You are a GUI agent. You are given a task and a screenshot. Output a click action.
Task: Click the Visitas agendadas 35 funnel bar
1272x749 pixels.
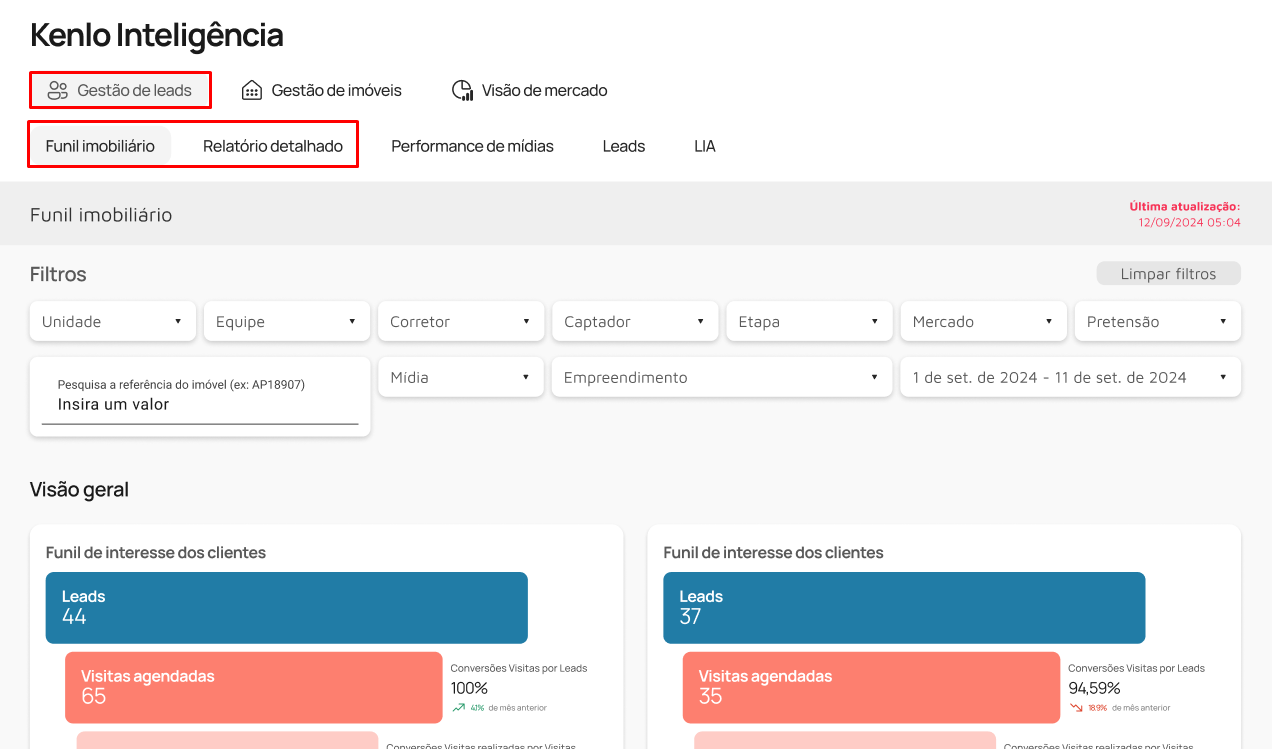click(x=871, y=687)
